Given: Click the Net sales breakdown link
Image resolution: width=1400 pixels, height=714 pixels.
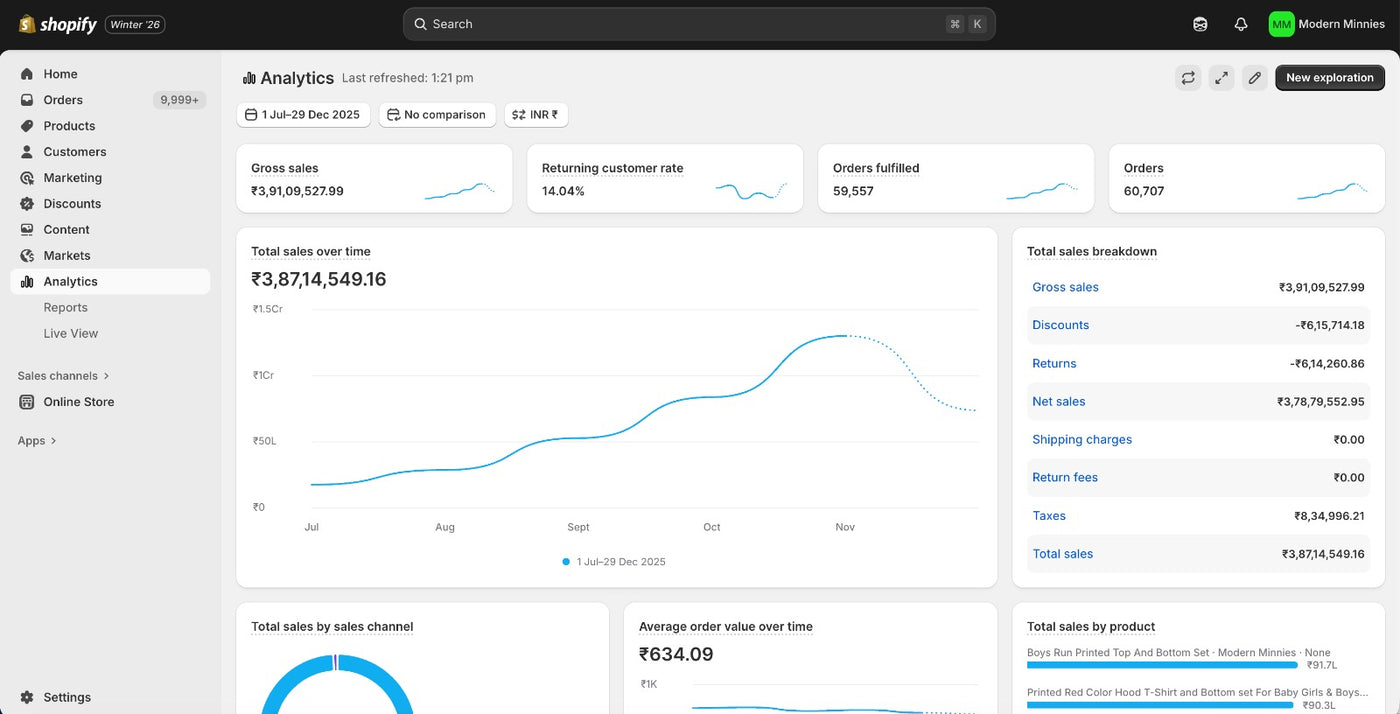Looking at the screenshot, I should coord(1059,401).
